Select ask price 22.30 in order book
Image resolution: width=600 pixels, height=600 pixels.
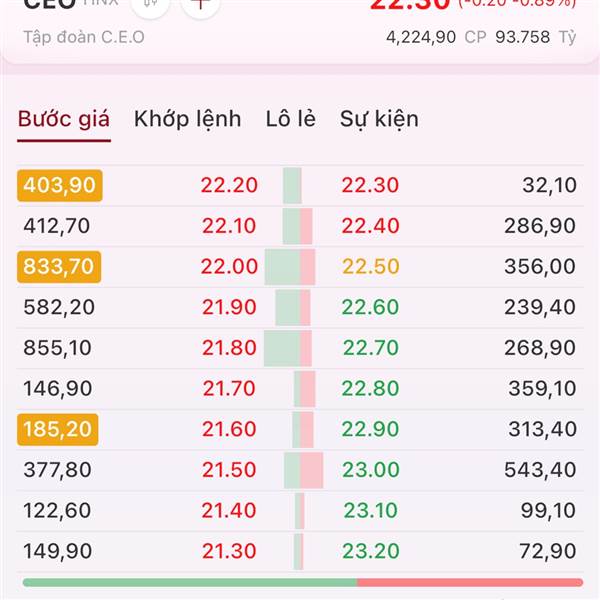[x=370, y=186]
